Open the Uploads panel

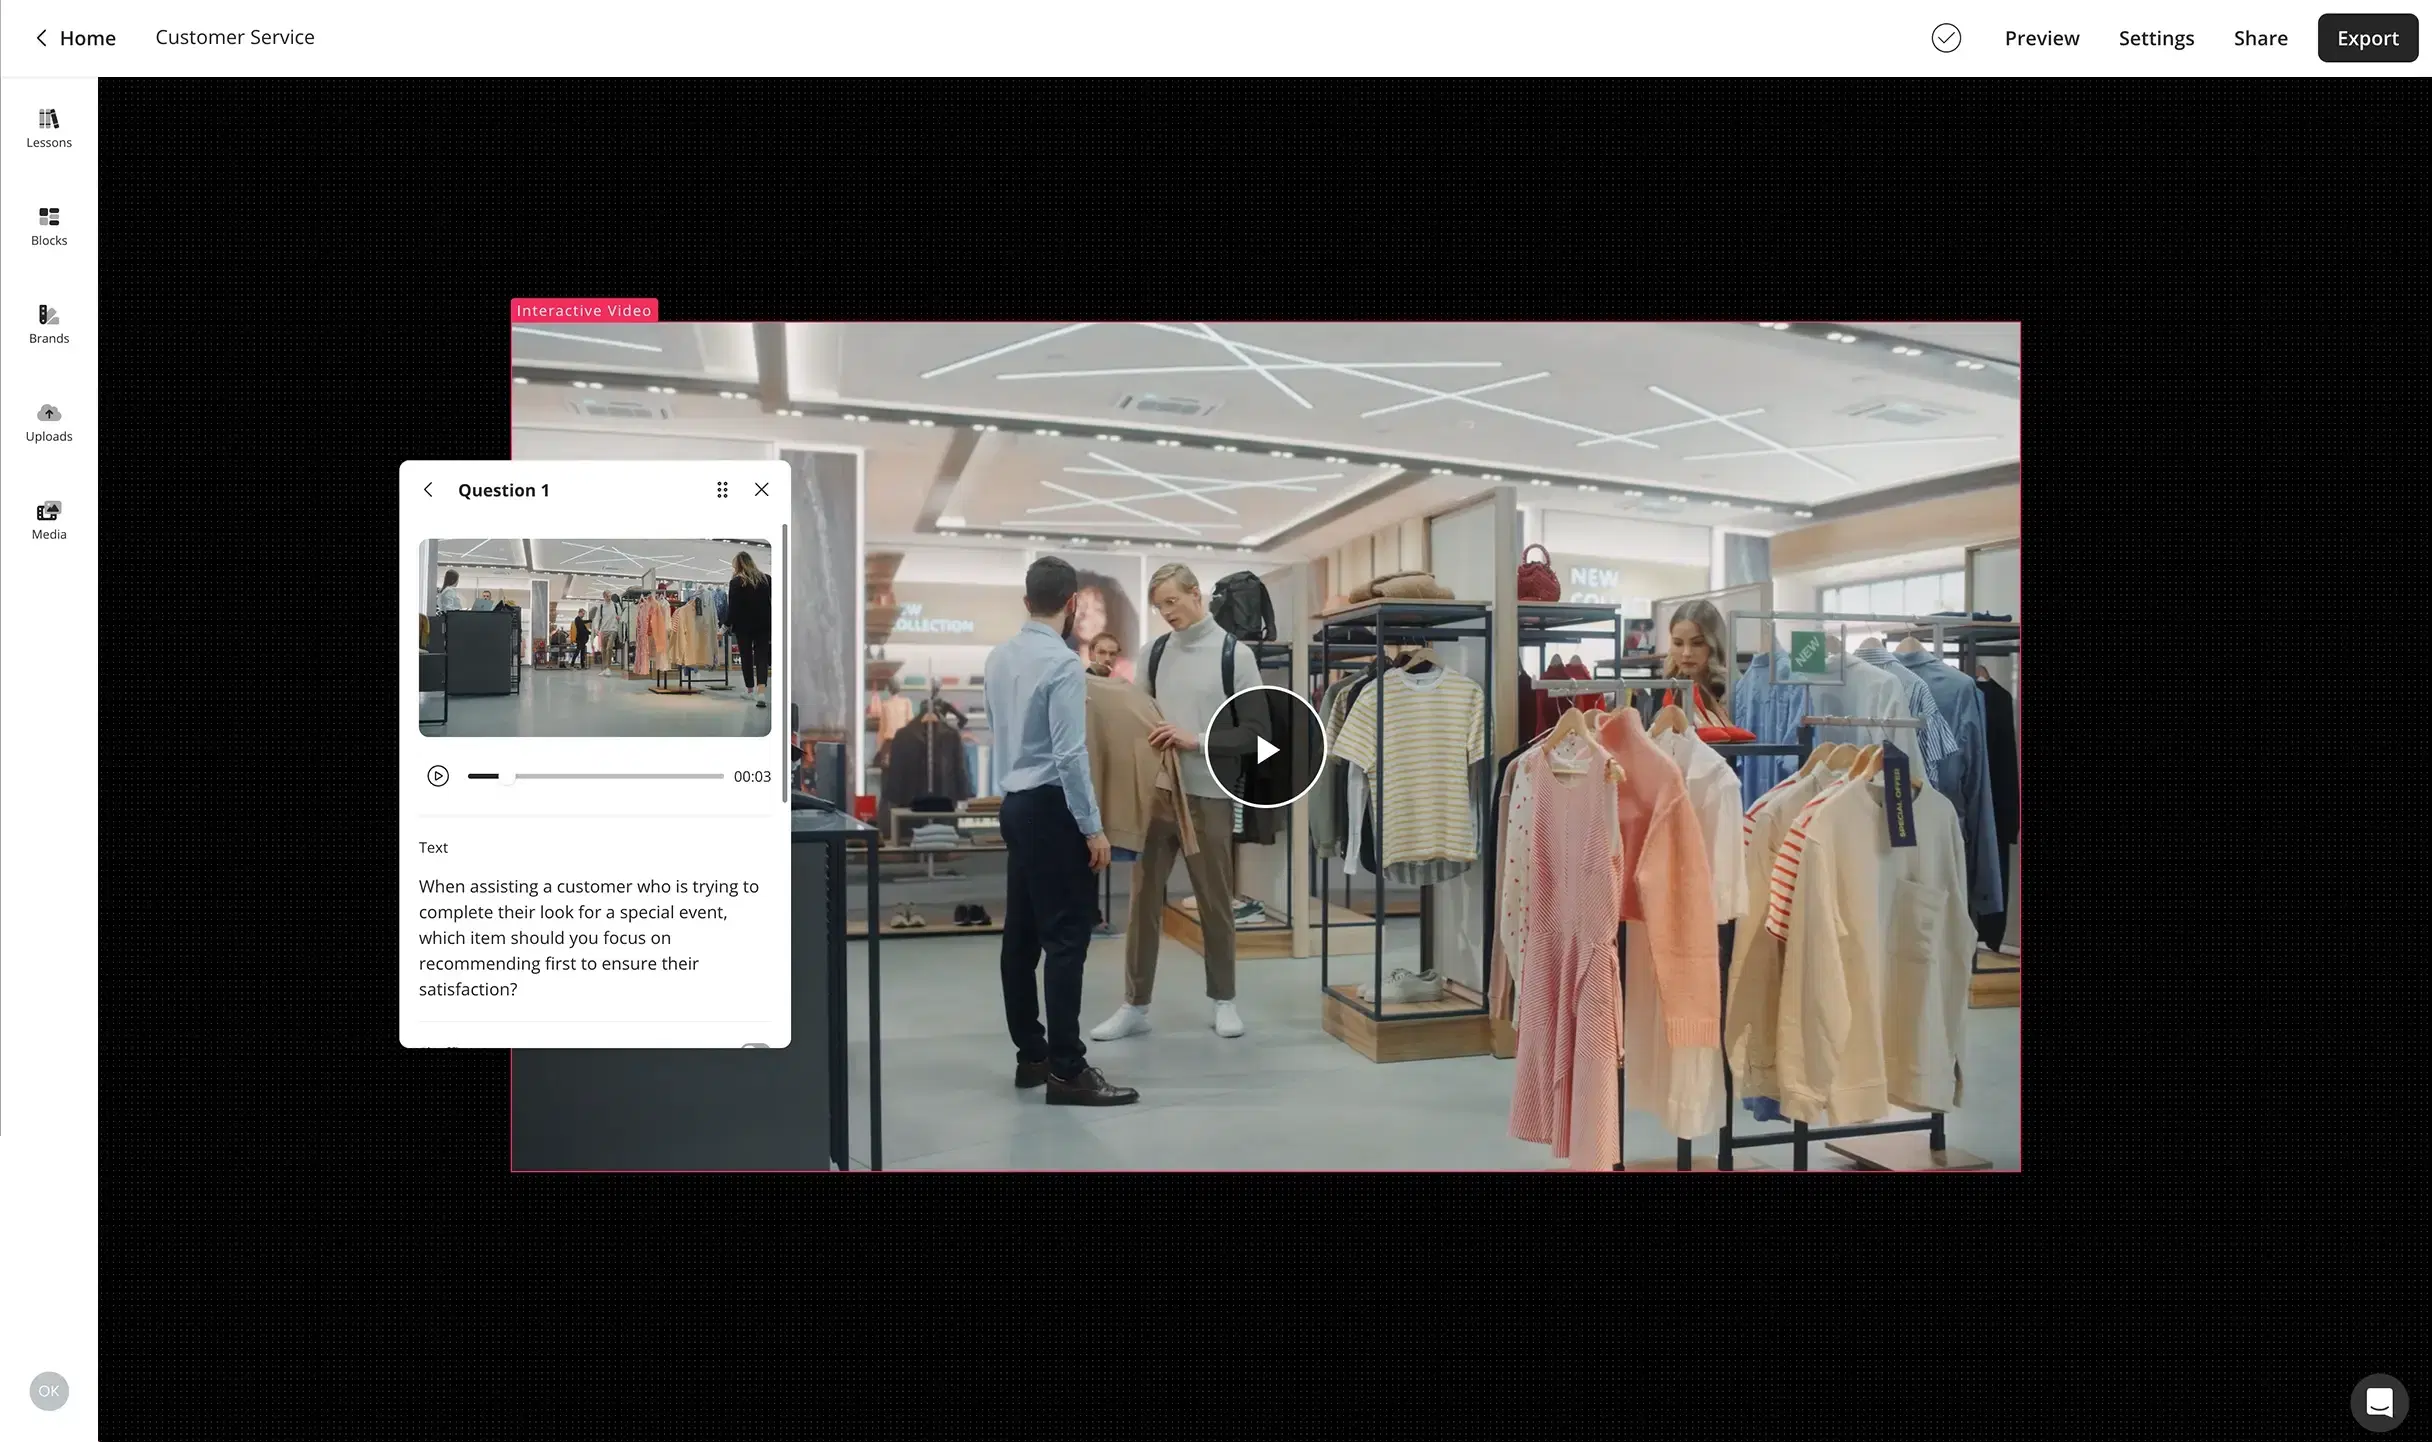pyautogui.click(x=48, y=420)
